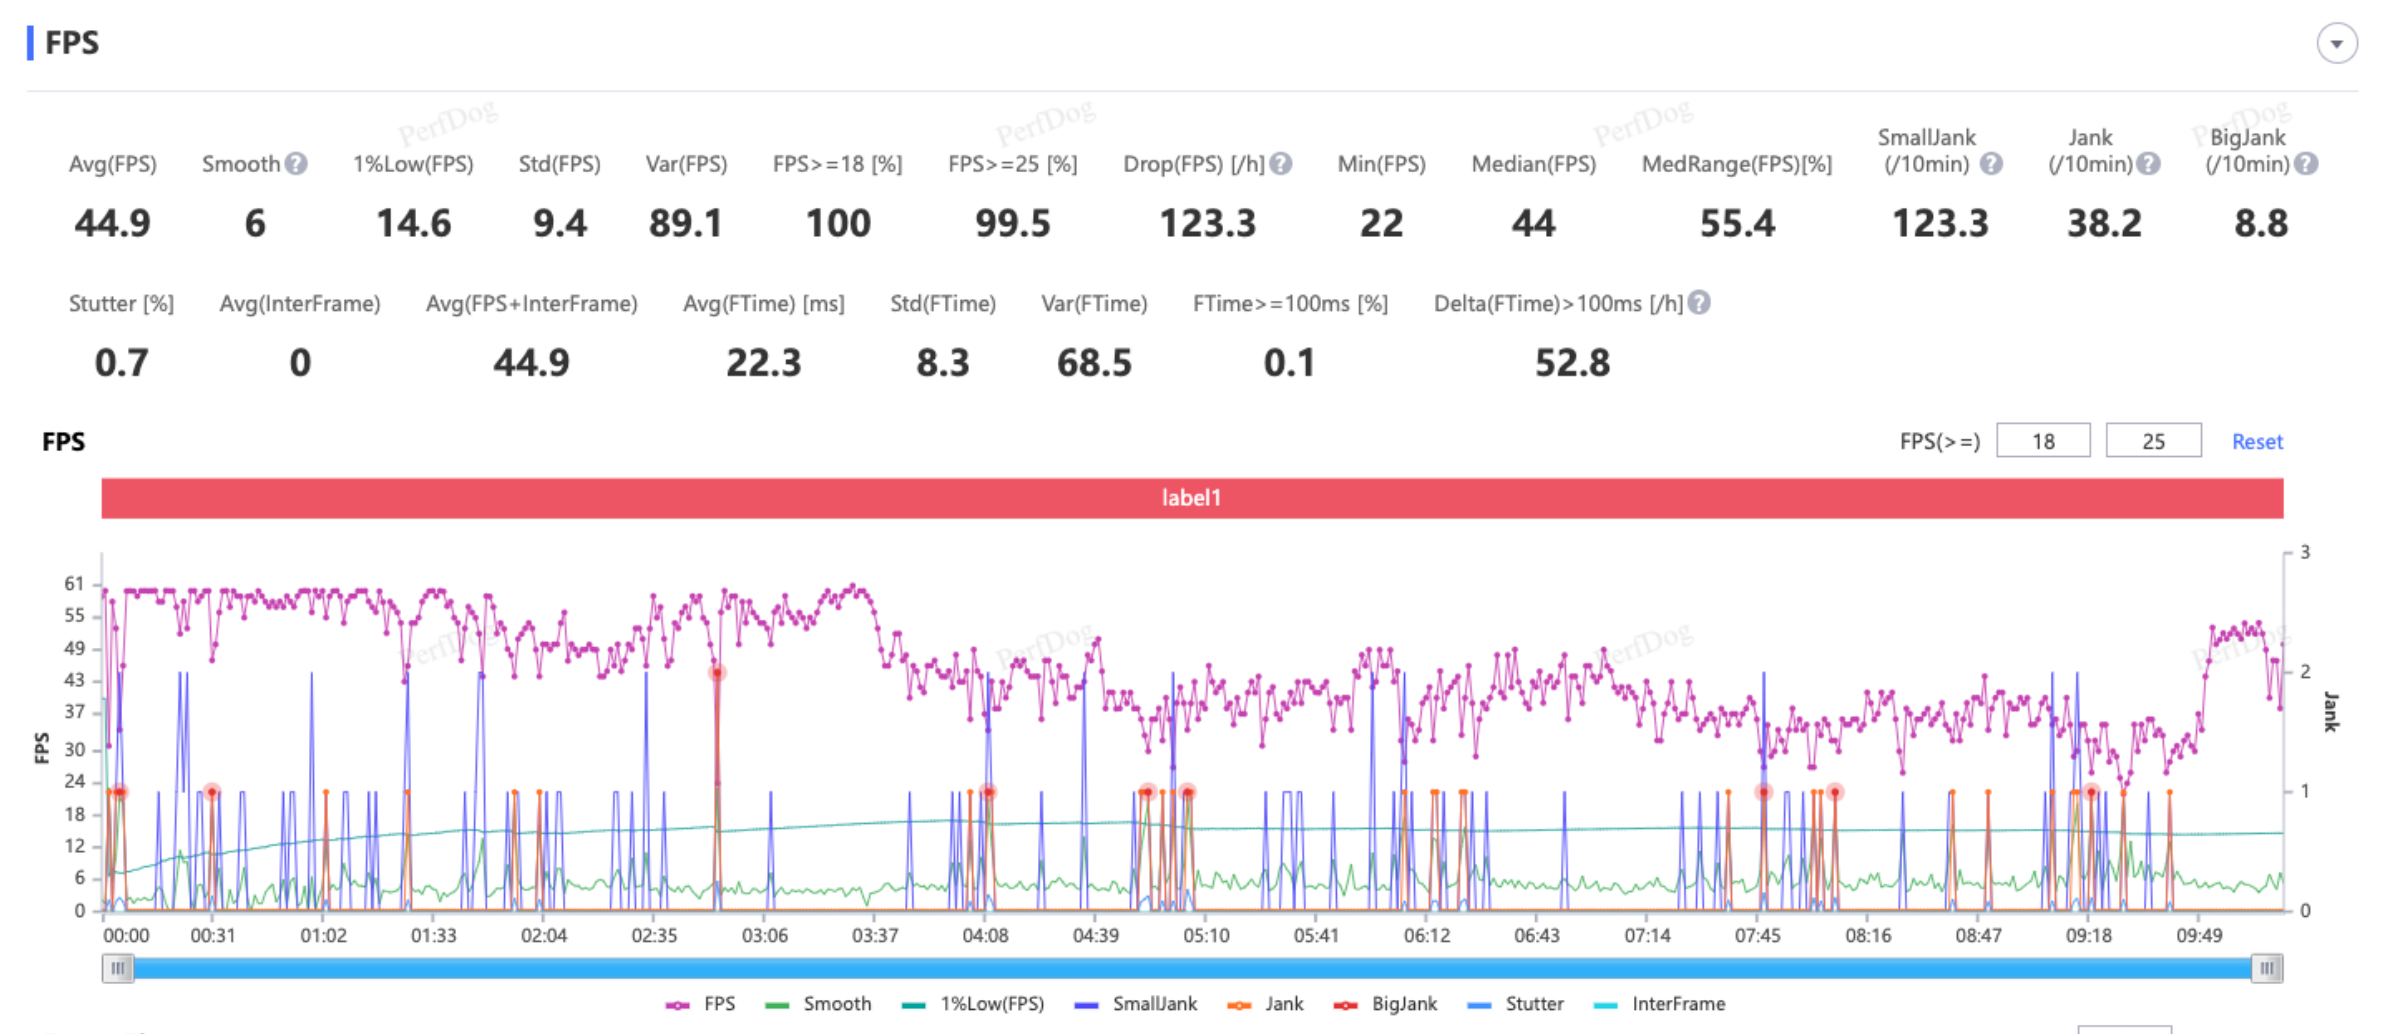Click help icon beside Drop(FPS) [/h]
Image resolution: width=2388 pixels, height=1034 pixels.
coord(1281,164)
